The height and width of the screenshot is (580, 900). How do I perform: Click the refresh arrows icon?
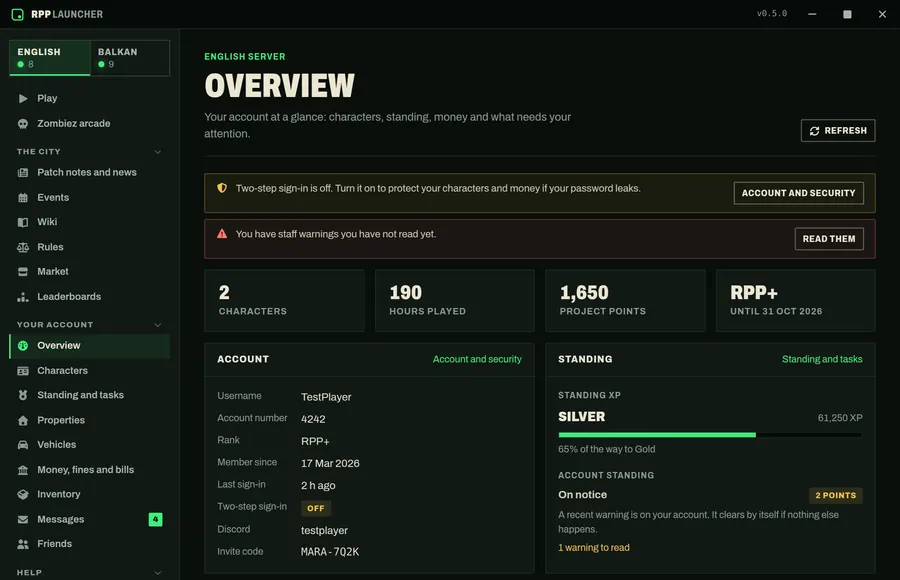point(814,131)
